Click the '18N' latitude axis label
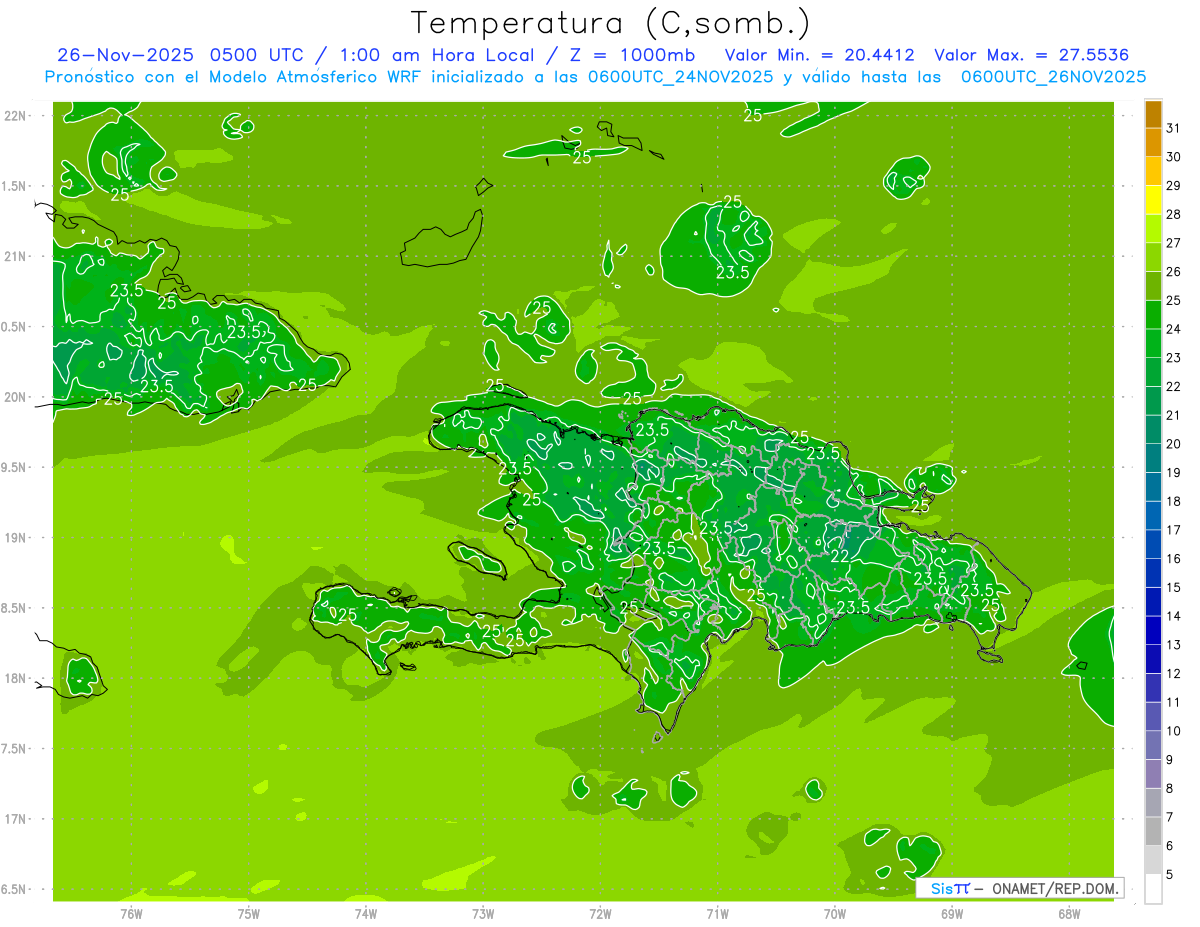The image size is (1200, 927). pos(17,678)
